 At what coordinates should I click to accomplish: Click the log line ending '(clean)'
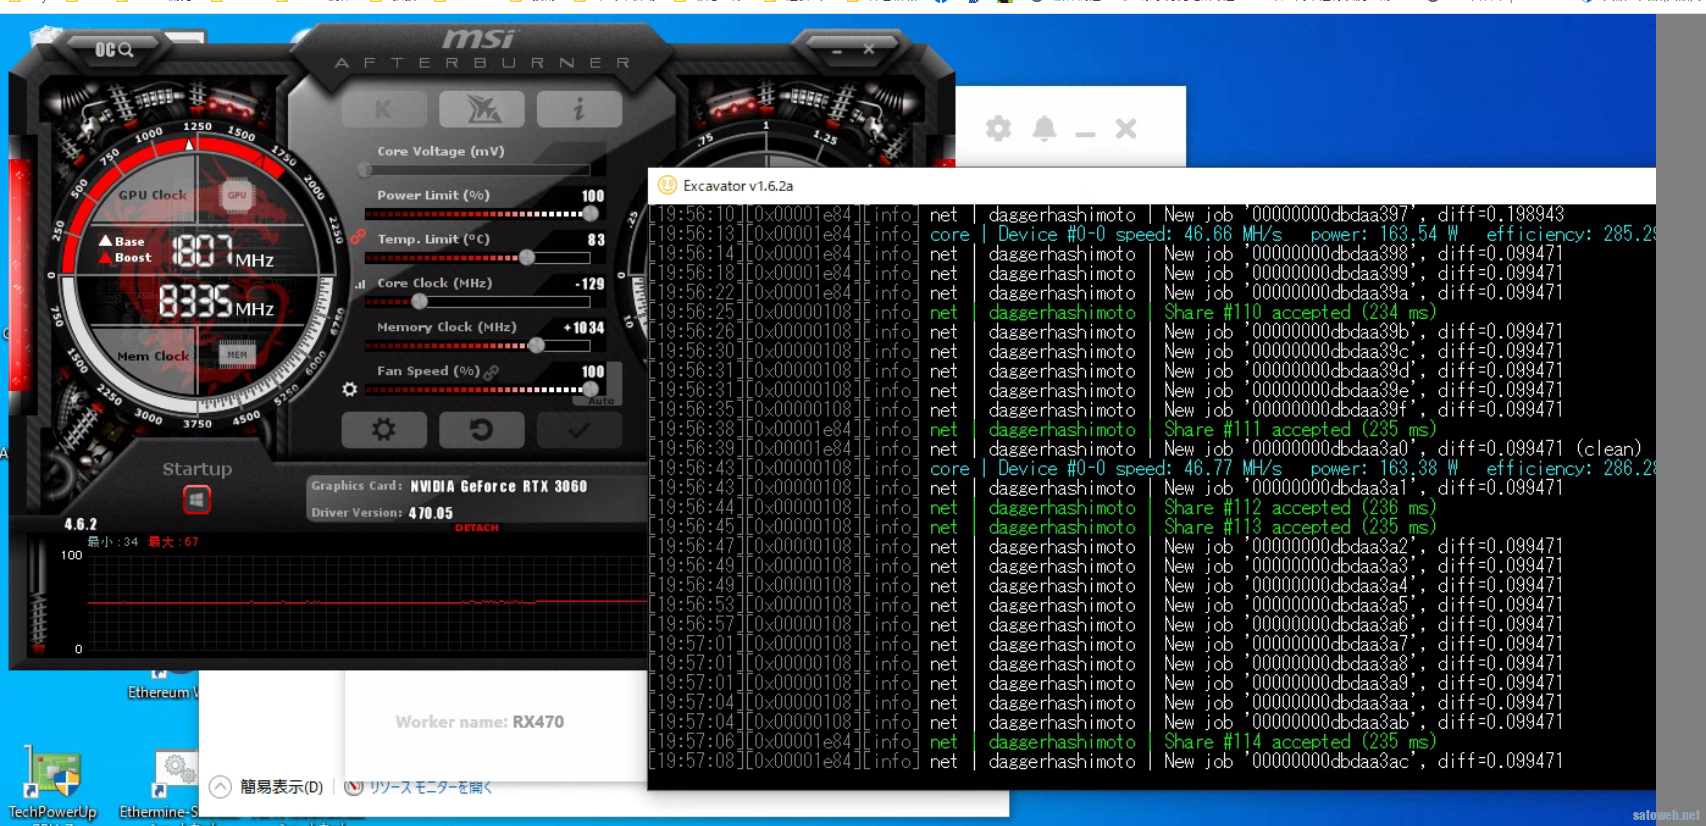tap(1146, 449)
